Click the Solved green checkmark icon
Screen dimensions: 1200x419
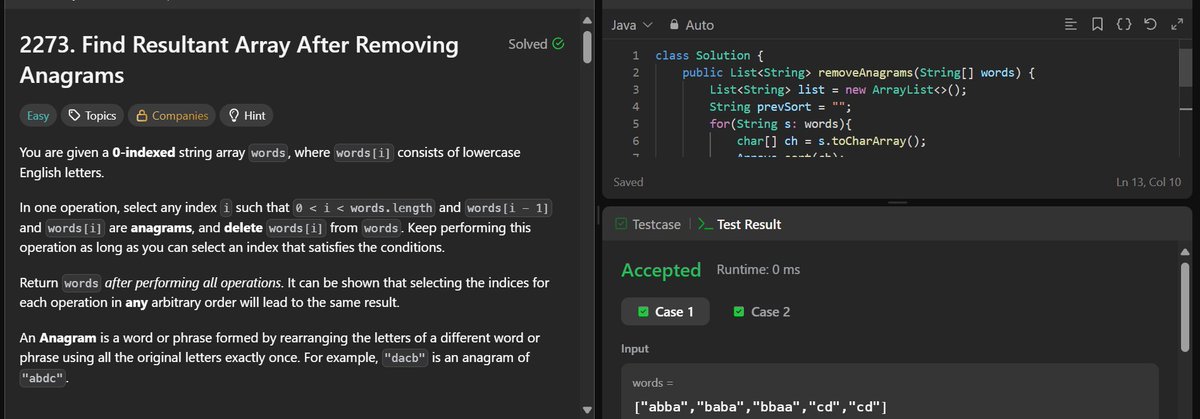(x=558, y=44)
